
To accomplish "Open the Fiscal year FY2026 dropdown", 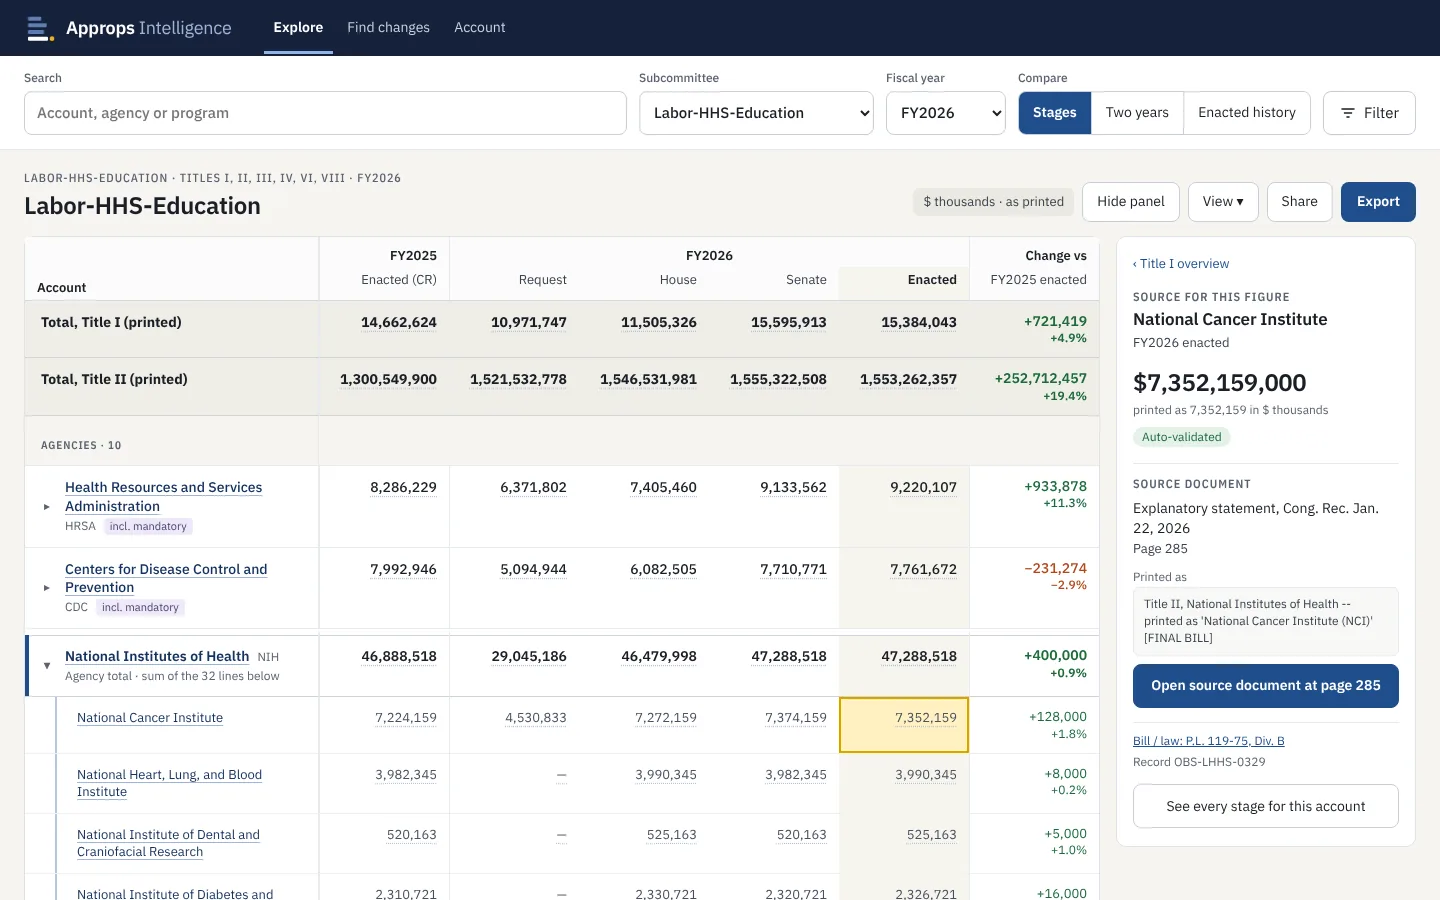I will click(945, 113).
